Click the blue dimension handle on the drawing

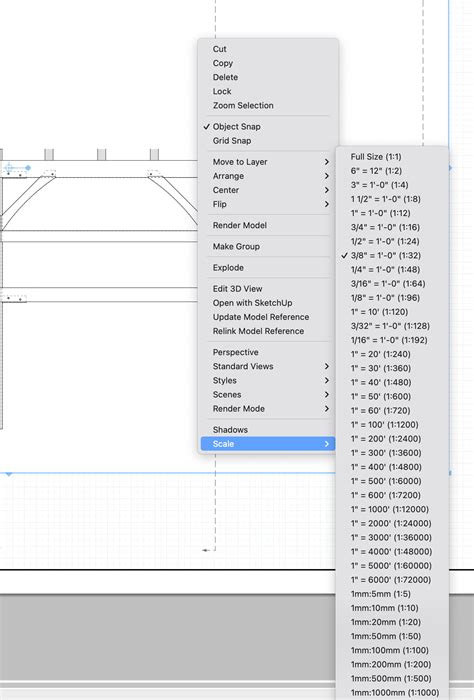point(28,168)
